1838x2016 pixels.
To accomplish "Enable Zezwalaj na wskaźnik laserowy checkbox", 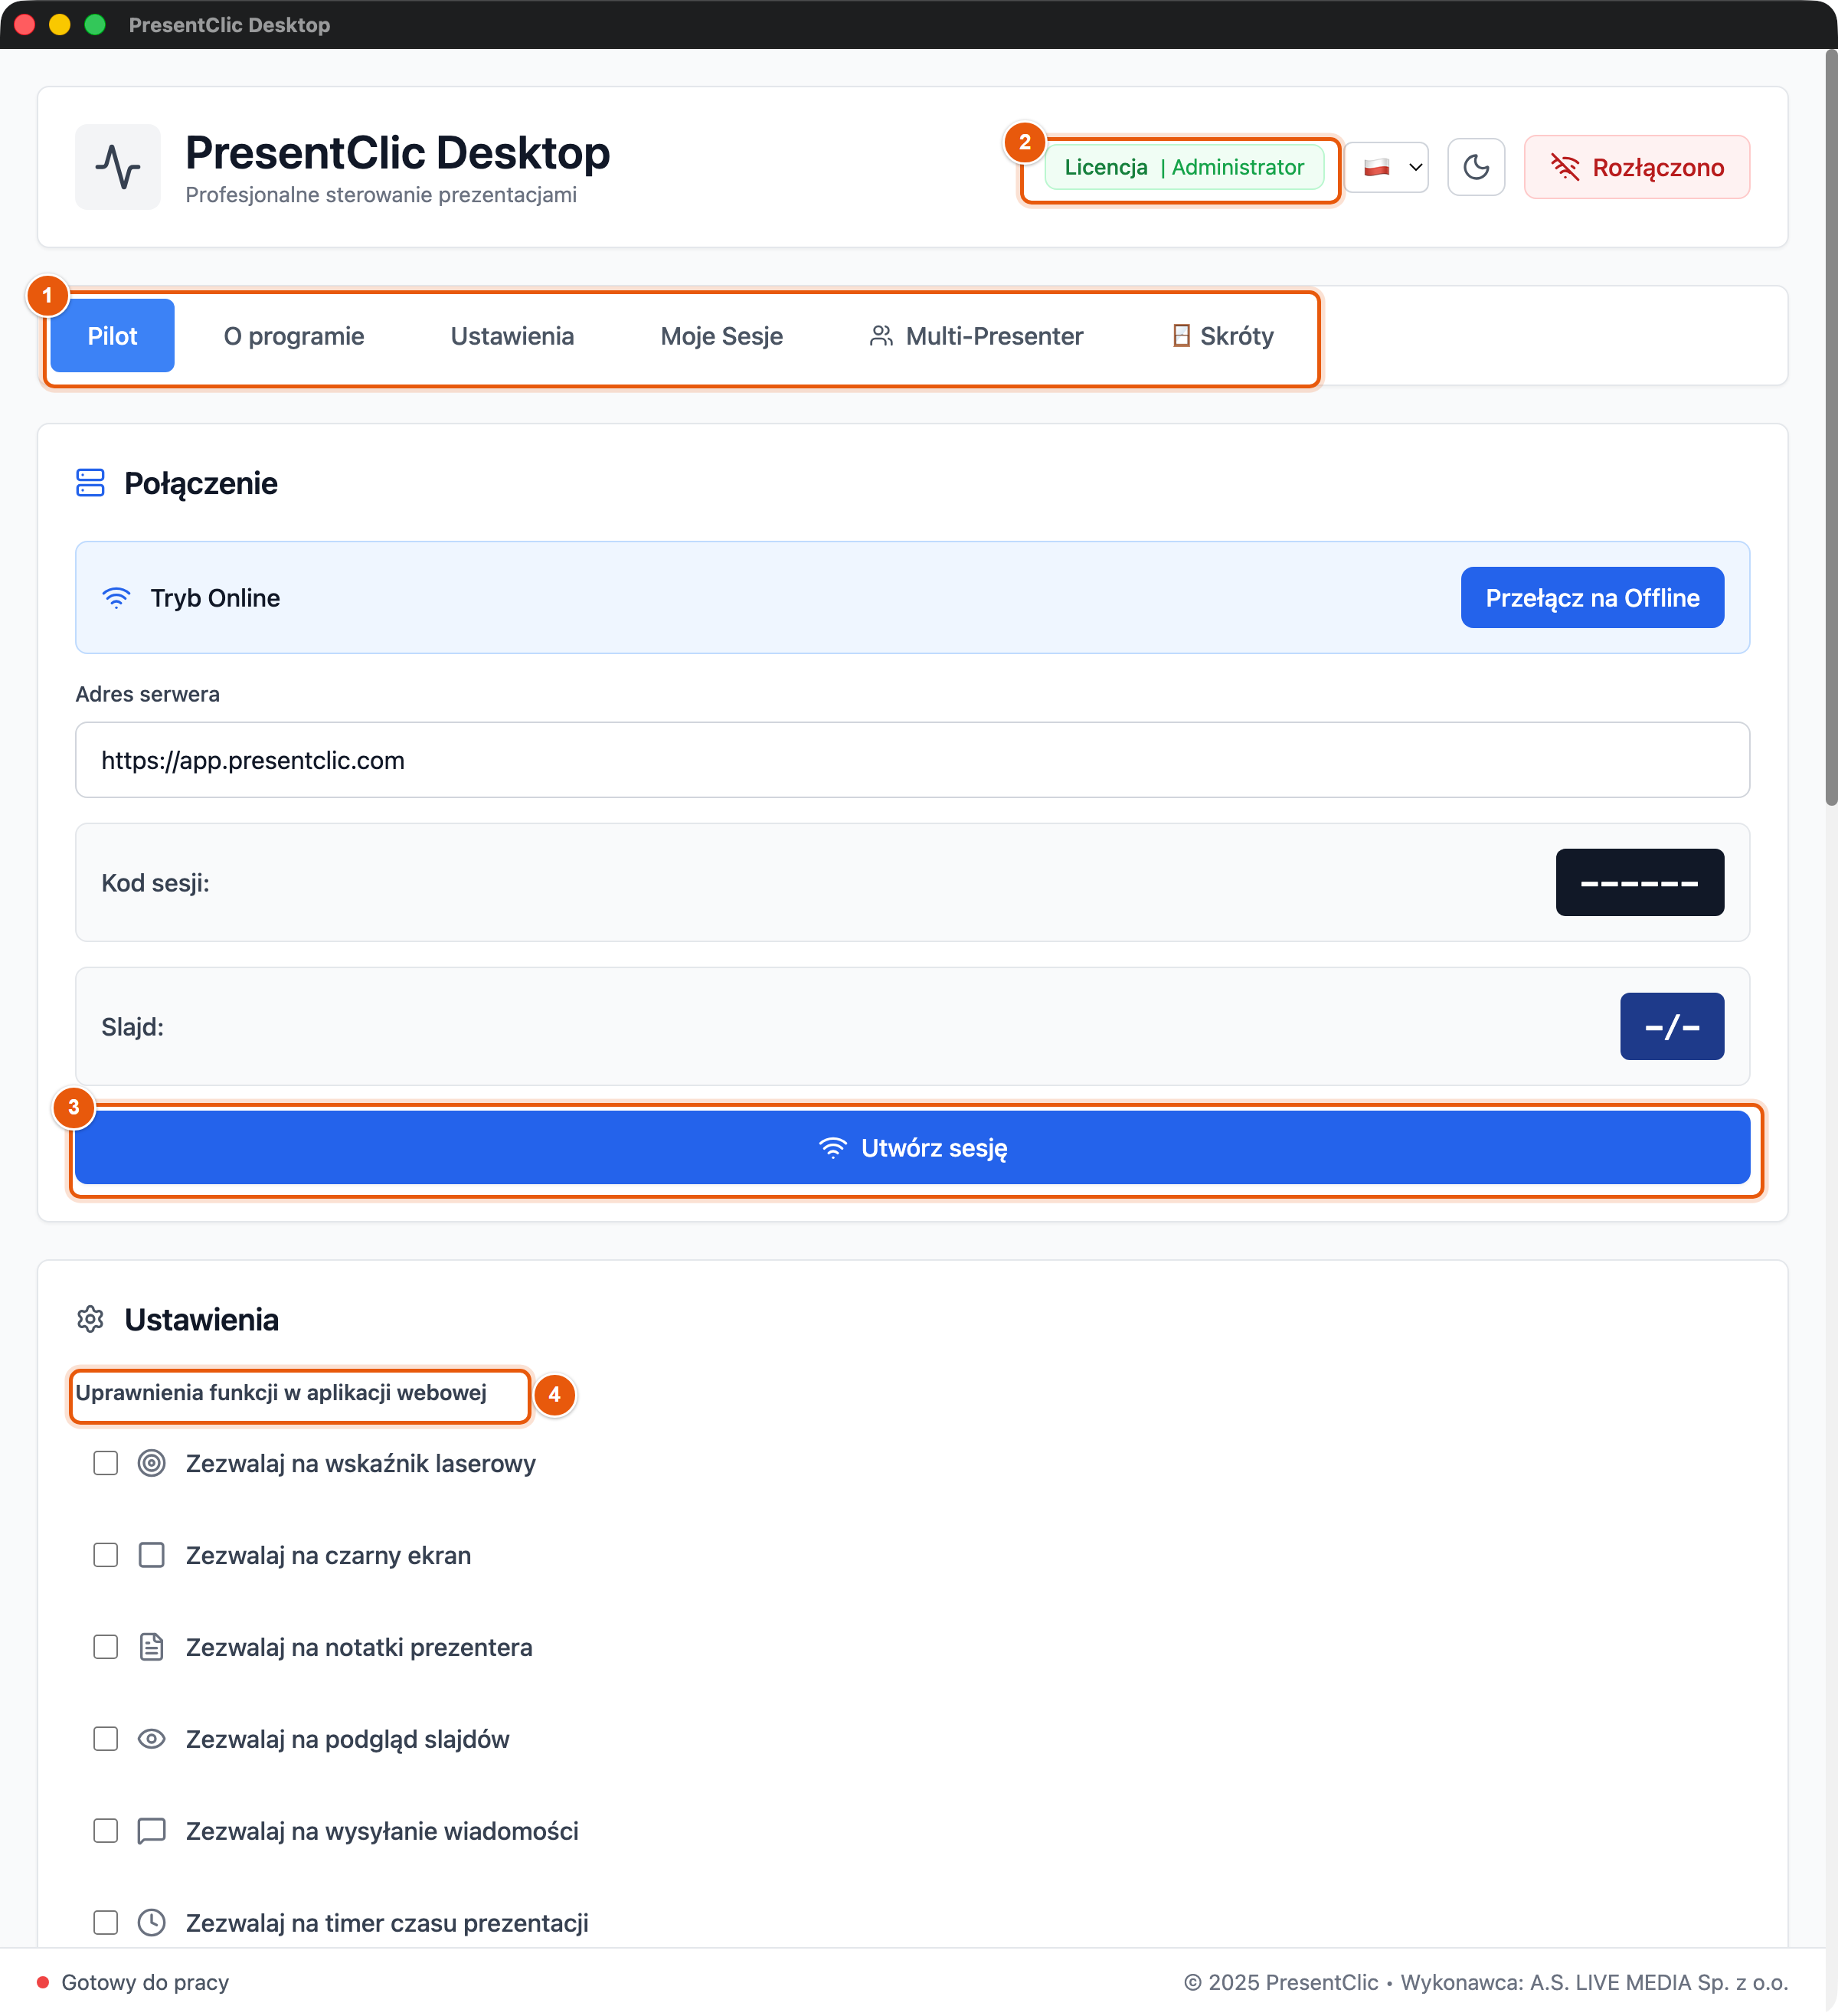I will 105,1463.
